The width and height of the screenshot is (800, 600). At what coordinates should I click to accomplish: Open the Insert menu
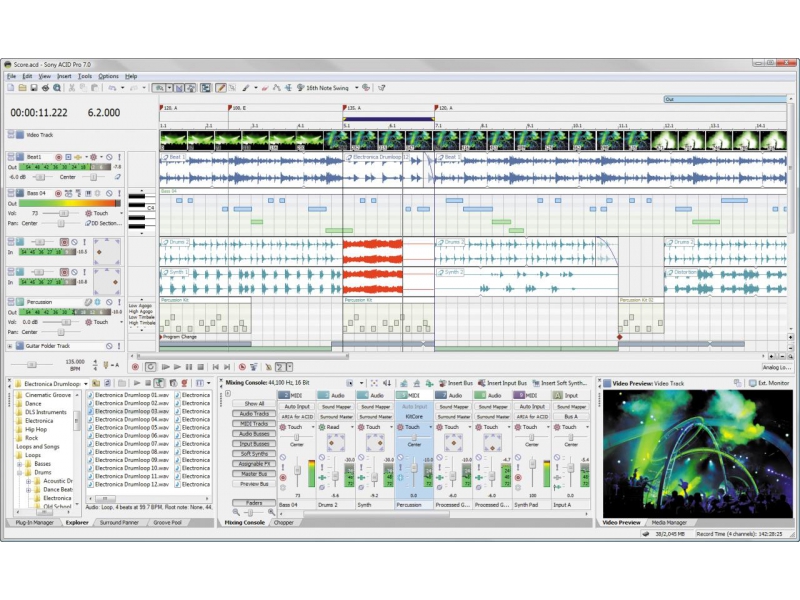[x=64, y=76]
